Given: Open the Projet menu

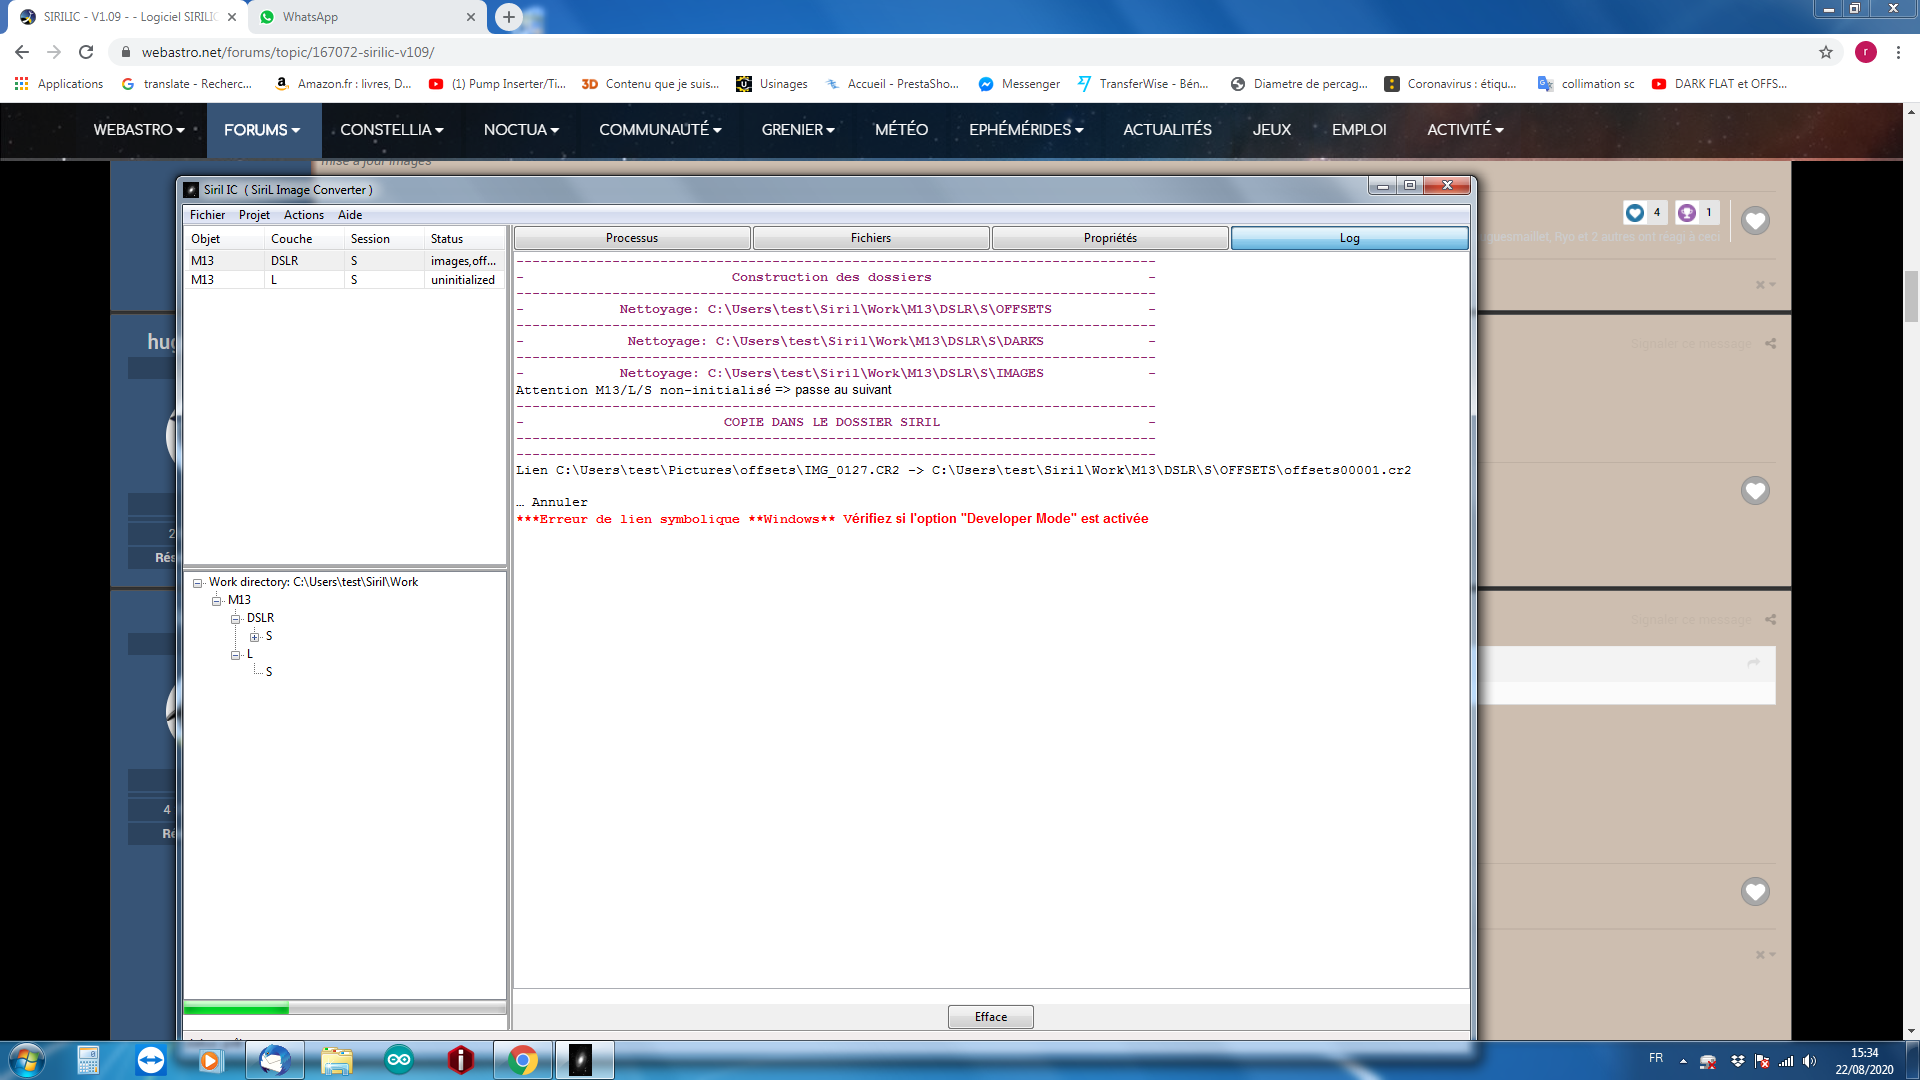Looking at the screenshot, I should (x=254, y=215).
